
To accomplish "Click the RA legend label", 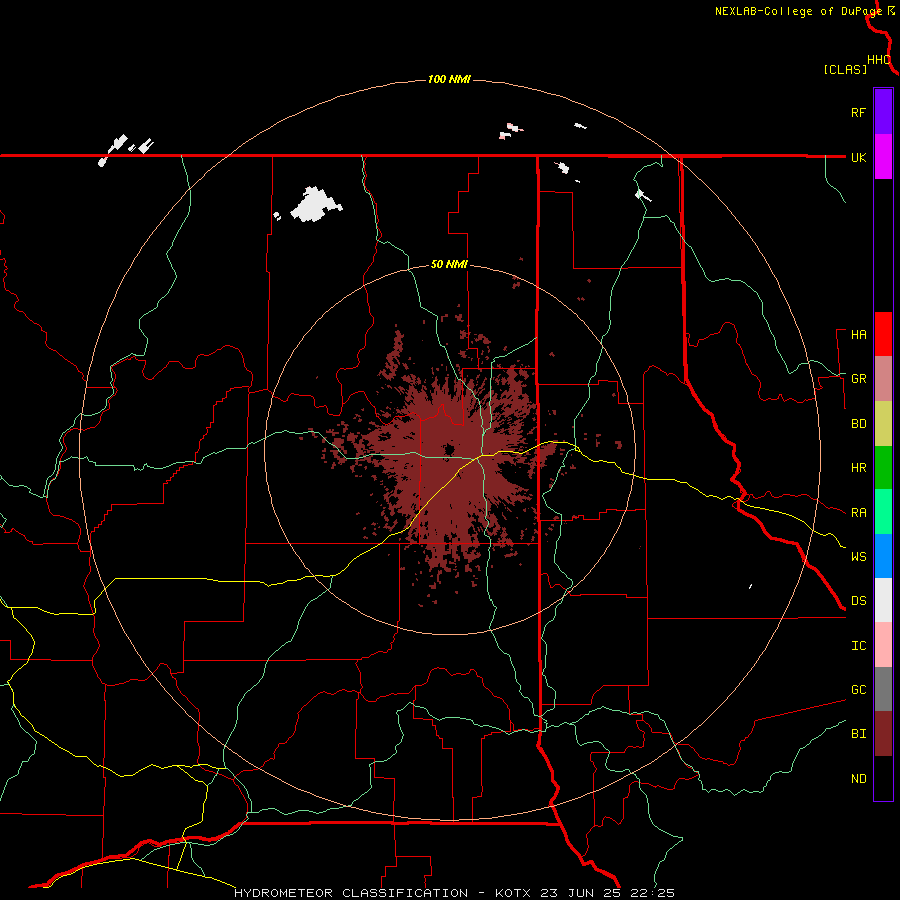I will tap(858, 513).
